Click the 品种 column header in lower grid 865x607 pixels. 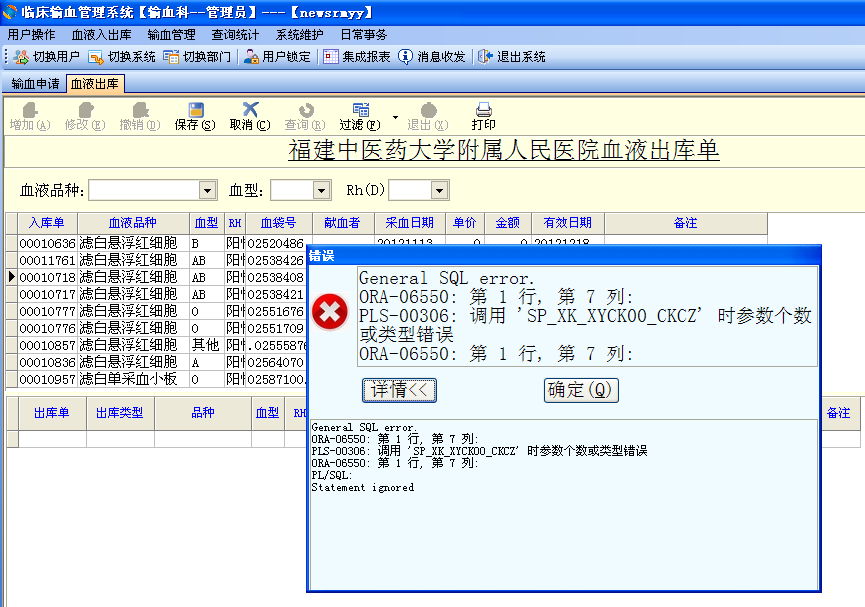[x=202, y=413]
